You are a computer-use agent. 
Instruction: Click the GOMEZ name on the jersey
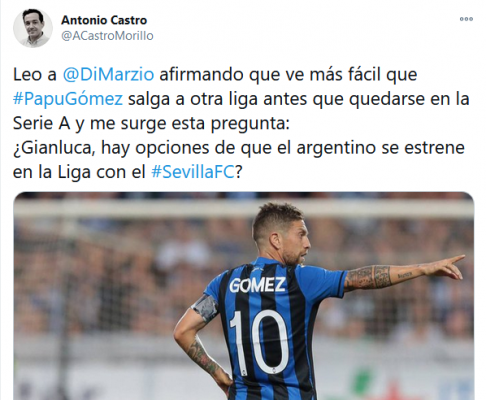pyautogui.click(x=257, y=285)
